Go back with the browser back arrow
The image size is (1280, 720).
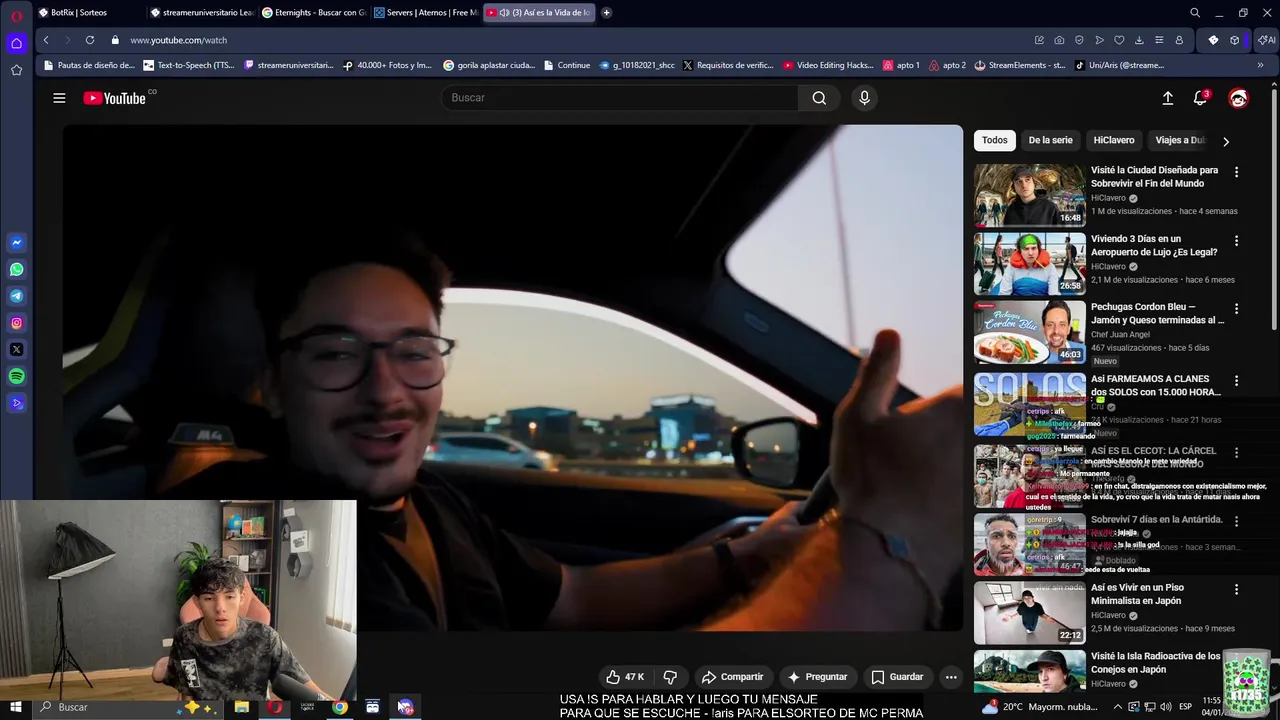[46, 40]
